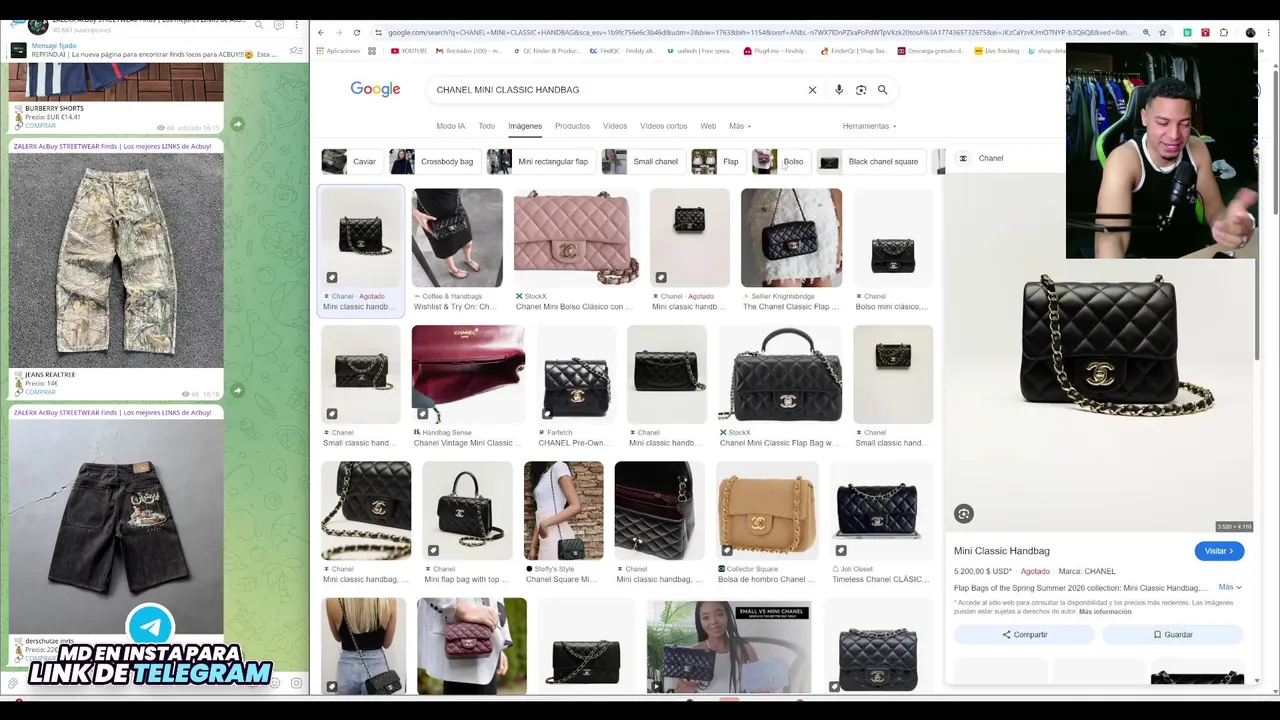Viewport: 1280px width, 720px height.
Task: Click the Compartir button
Action: pyautogui.click(x=1025, y=635)
